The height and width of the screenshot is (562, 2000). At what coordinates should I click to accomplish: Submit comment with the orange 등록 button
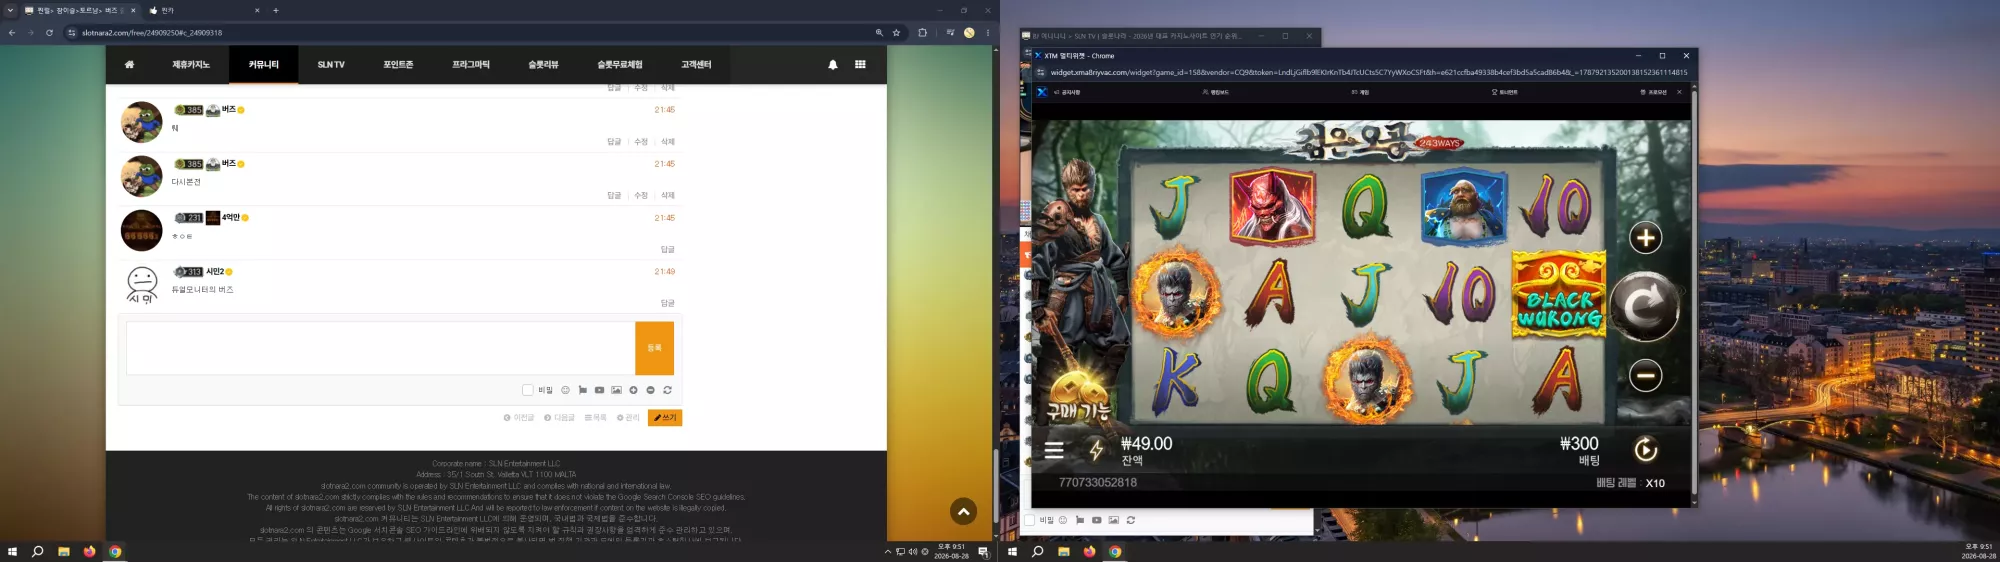[x=654, y=348]
